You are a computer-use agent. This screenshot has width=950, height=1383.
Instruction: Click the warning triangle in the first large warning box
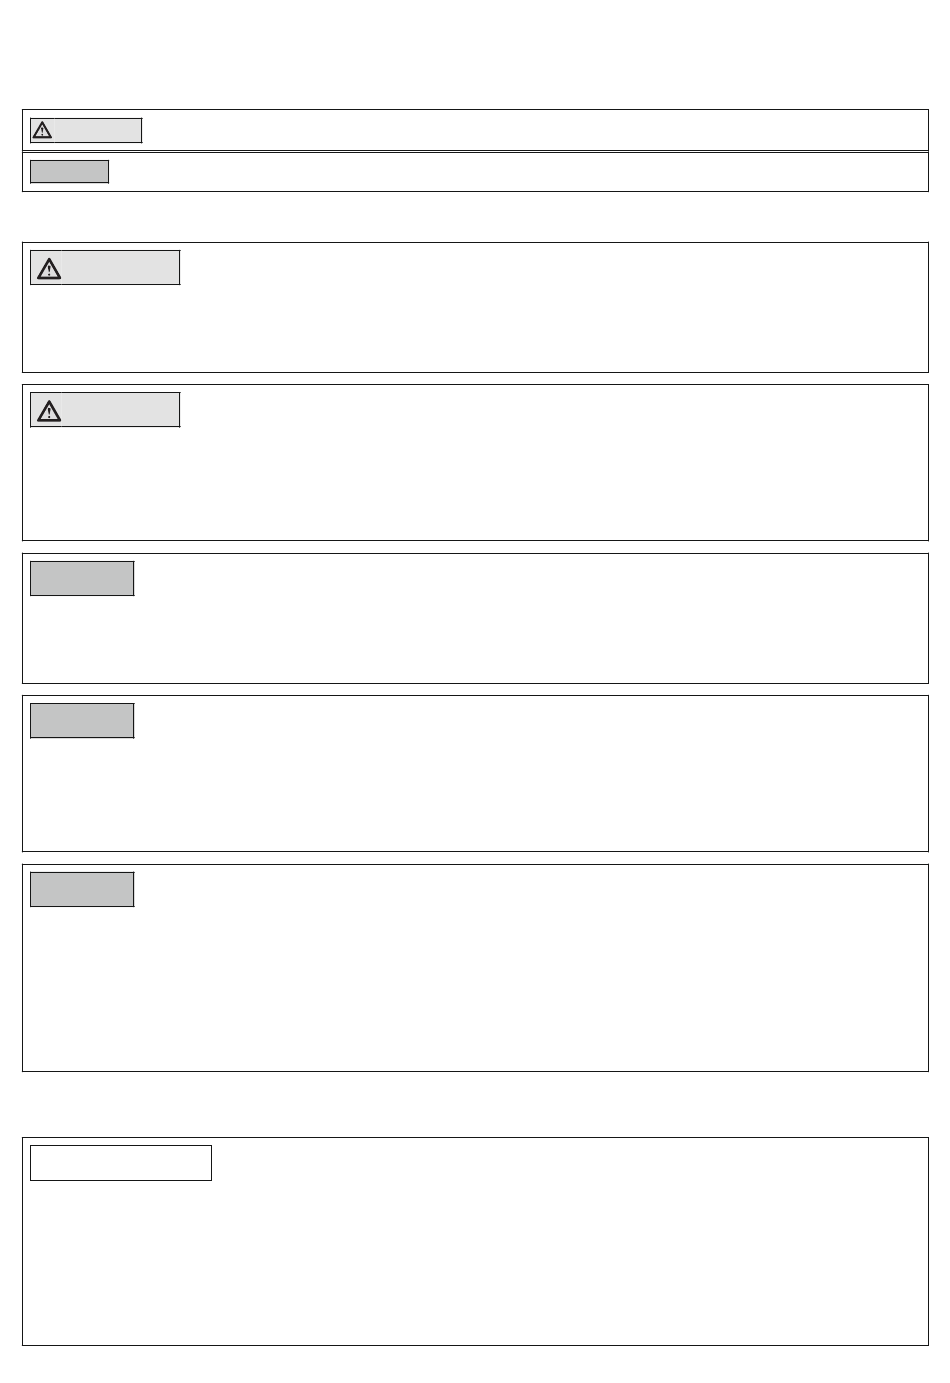(x=48, y=268)
